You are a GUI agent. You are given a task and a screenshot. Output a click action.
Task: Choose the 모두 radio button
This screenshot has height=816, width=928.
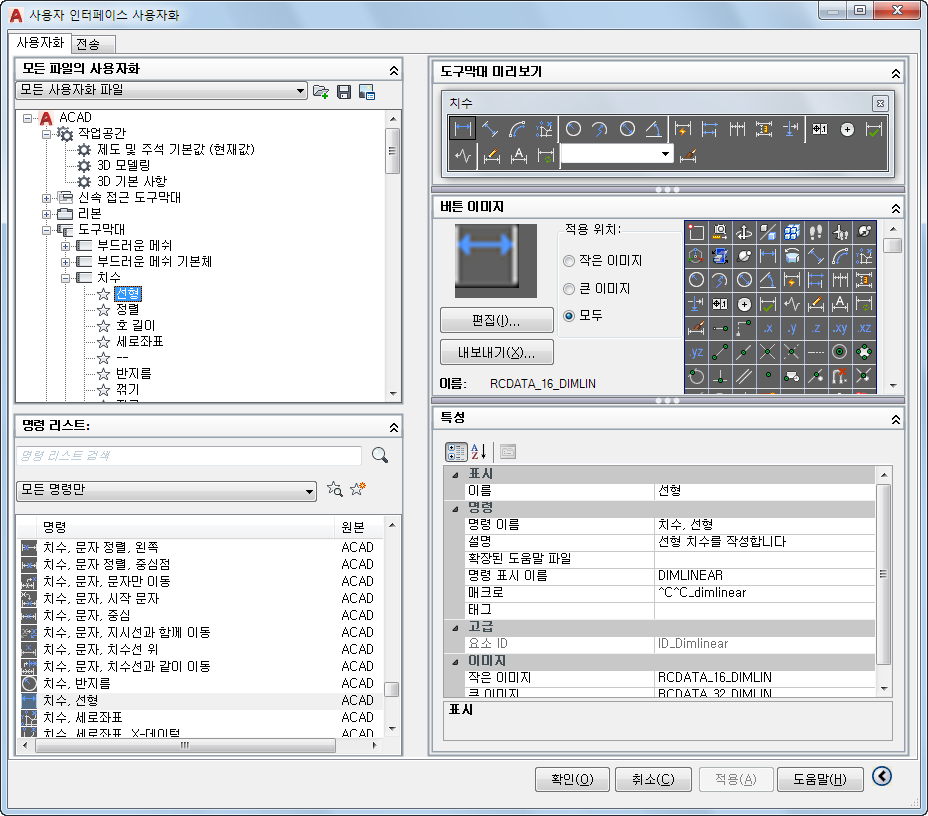point(569,316)
